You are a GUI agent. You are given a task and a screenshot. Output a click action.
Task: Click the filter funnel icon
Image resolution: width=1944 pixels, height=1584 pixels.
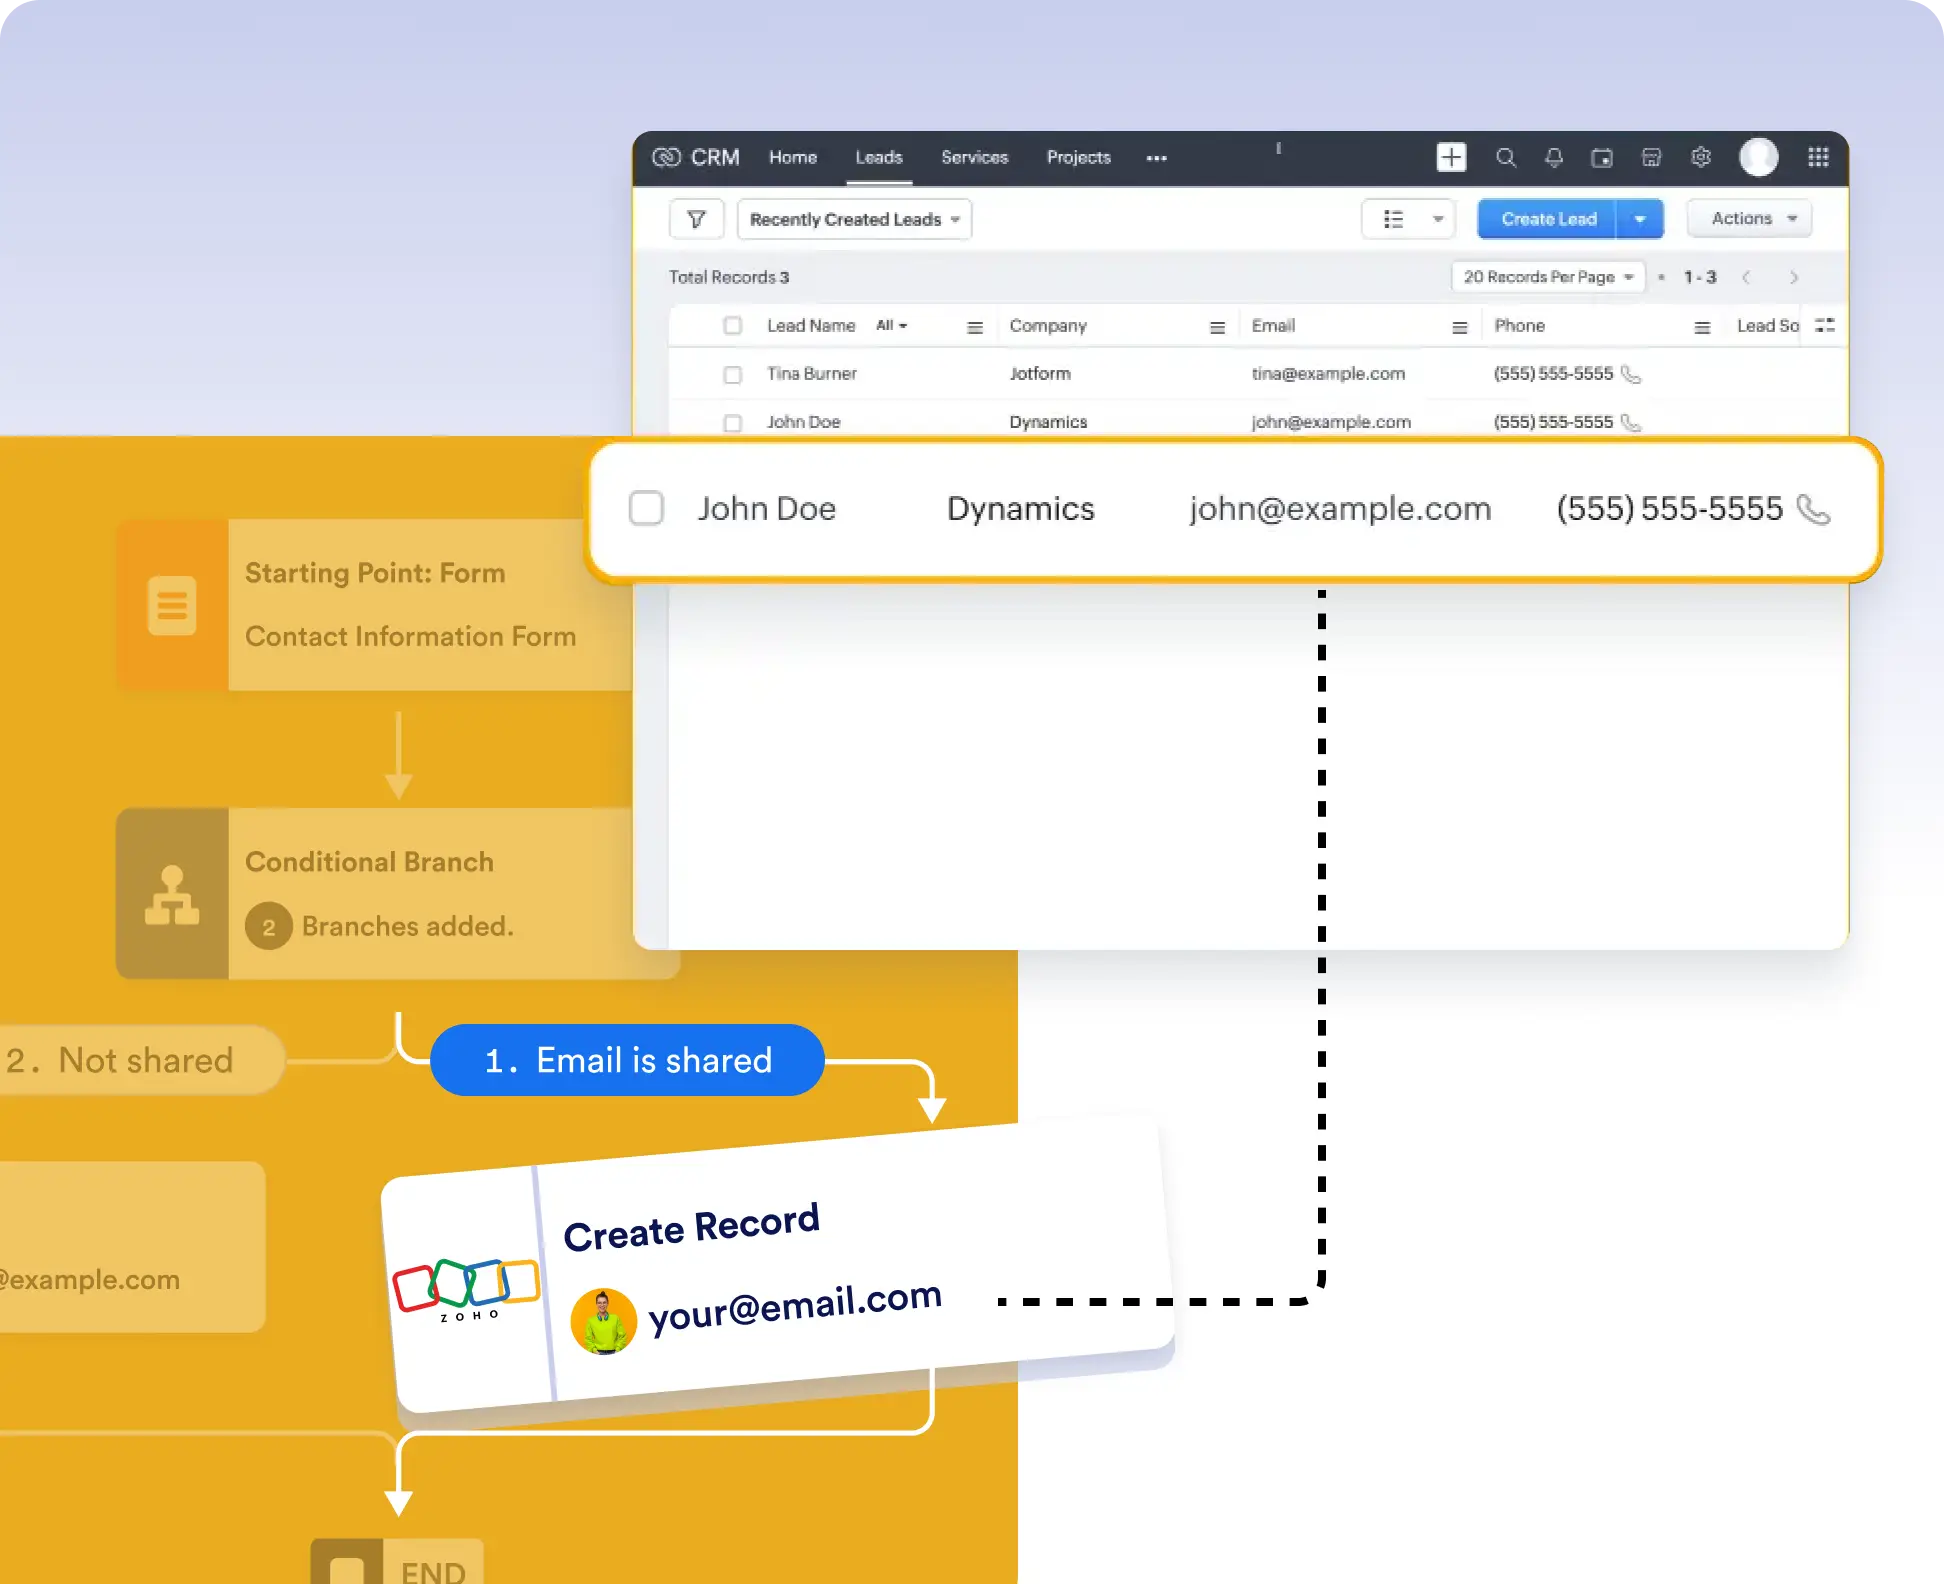tap(697, 219)
